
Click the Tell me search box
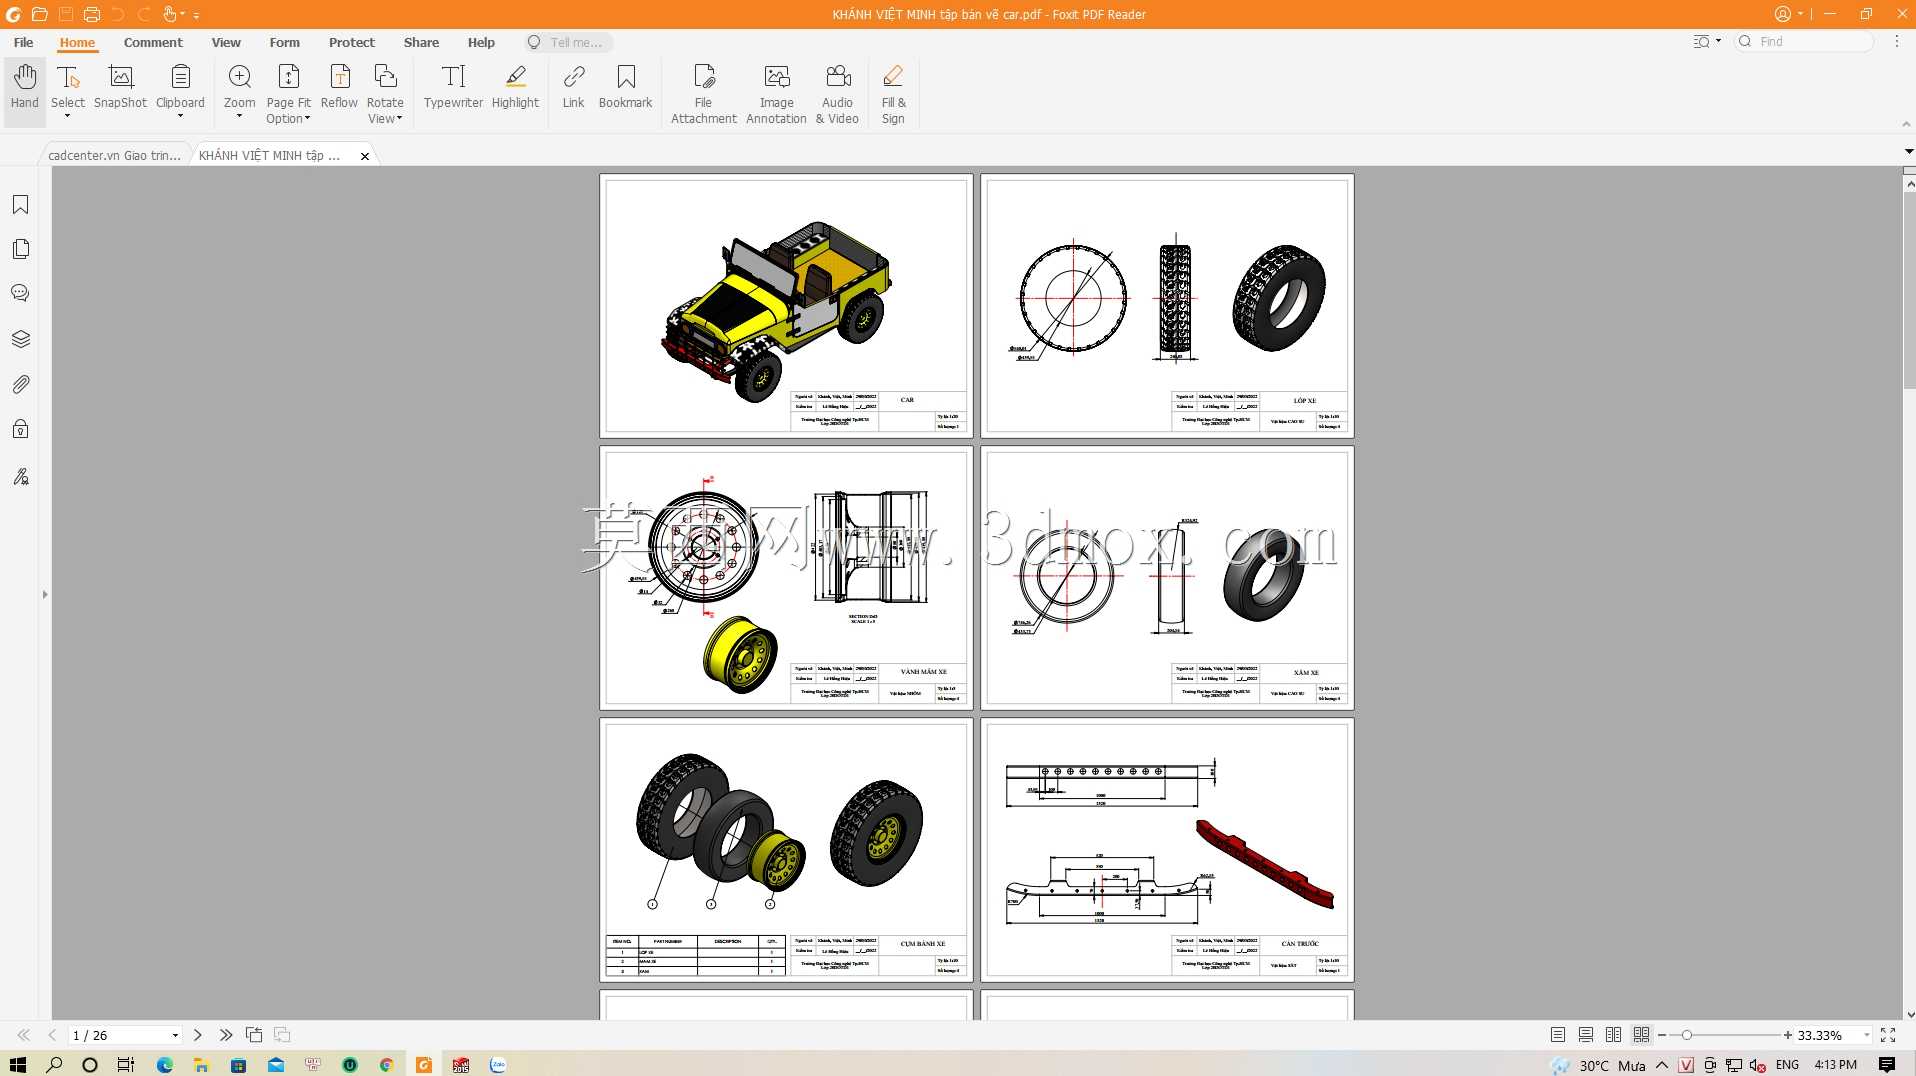[x=568, y=42]
